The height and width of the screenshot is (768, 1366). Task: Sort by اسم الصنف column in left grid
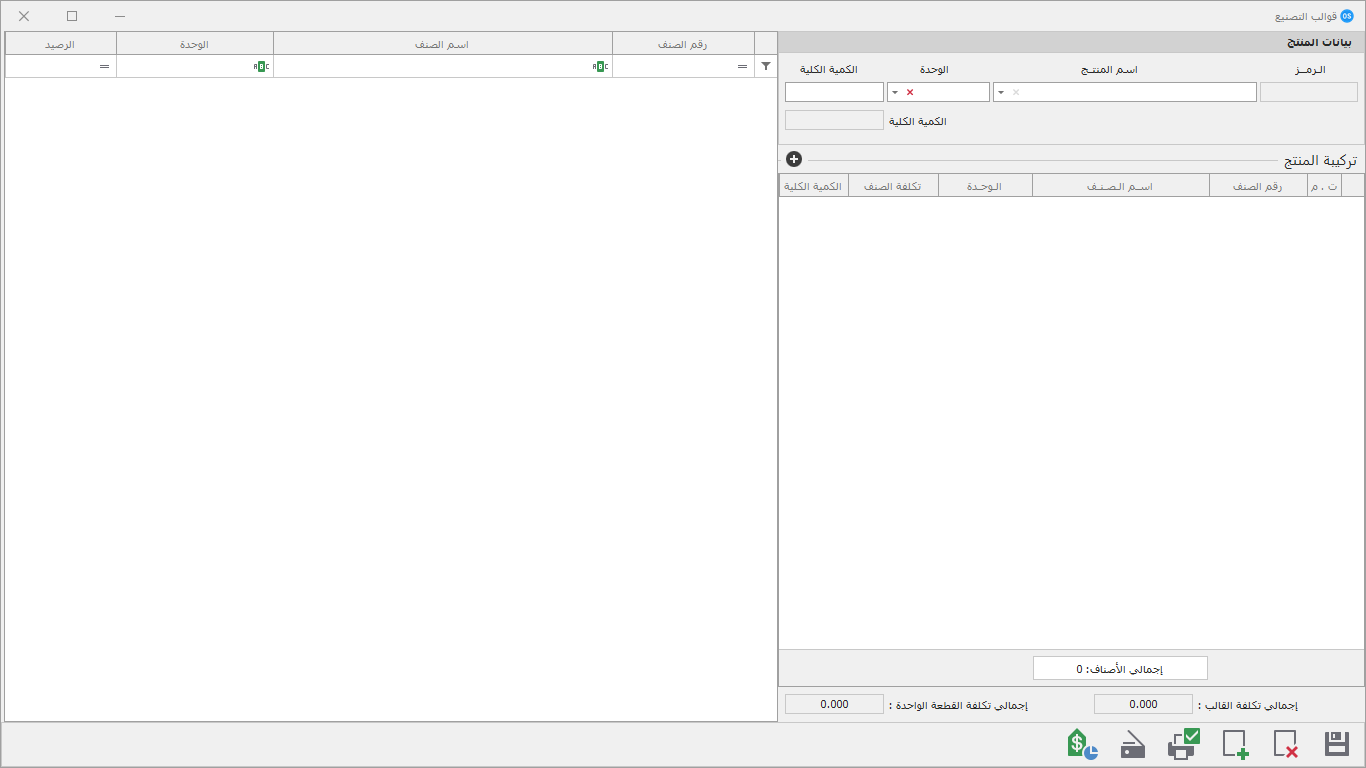tap(443, 44)
